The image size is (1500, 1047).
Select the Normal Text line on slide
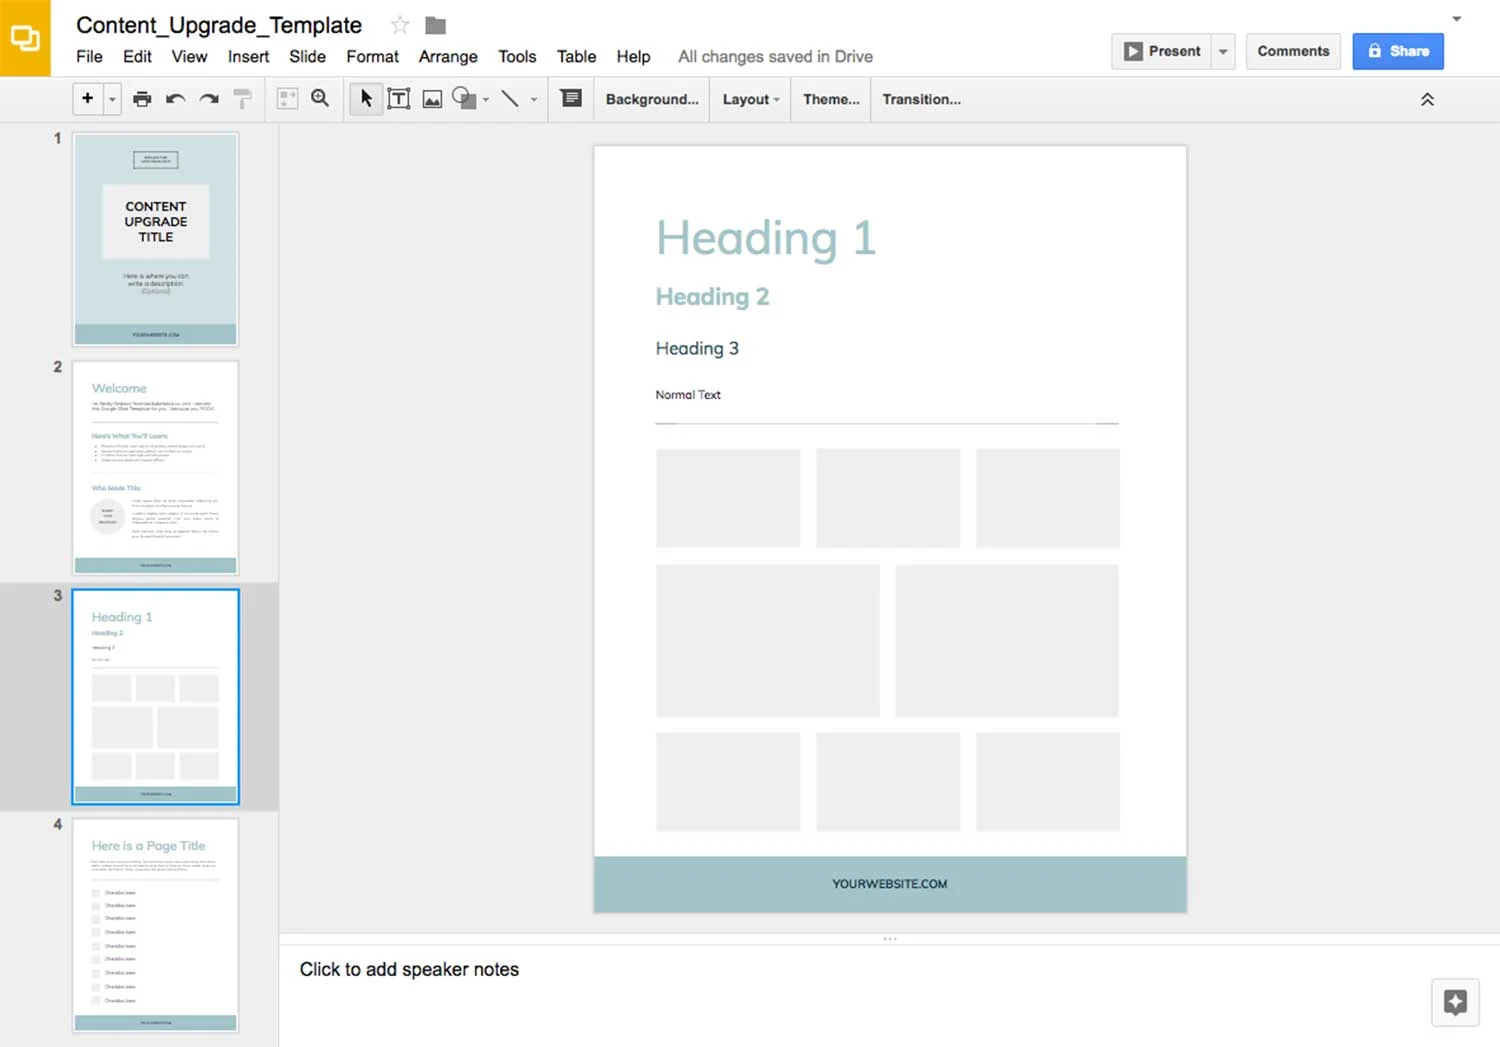tap(688, 395)
